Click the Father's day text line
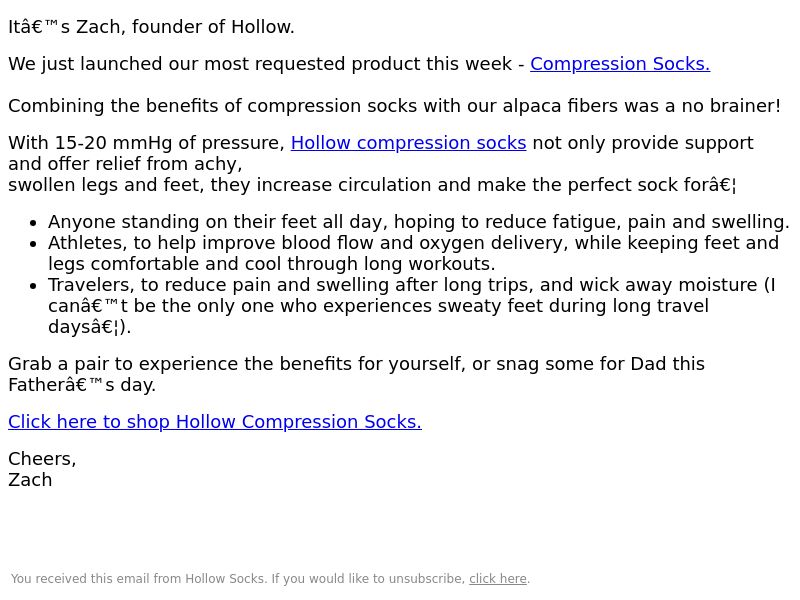 click(82, 385)
